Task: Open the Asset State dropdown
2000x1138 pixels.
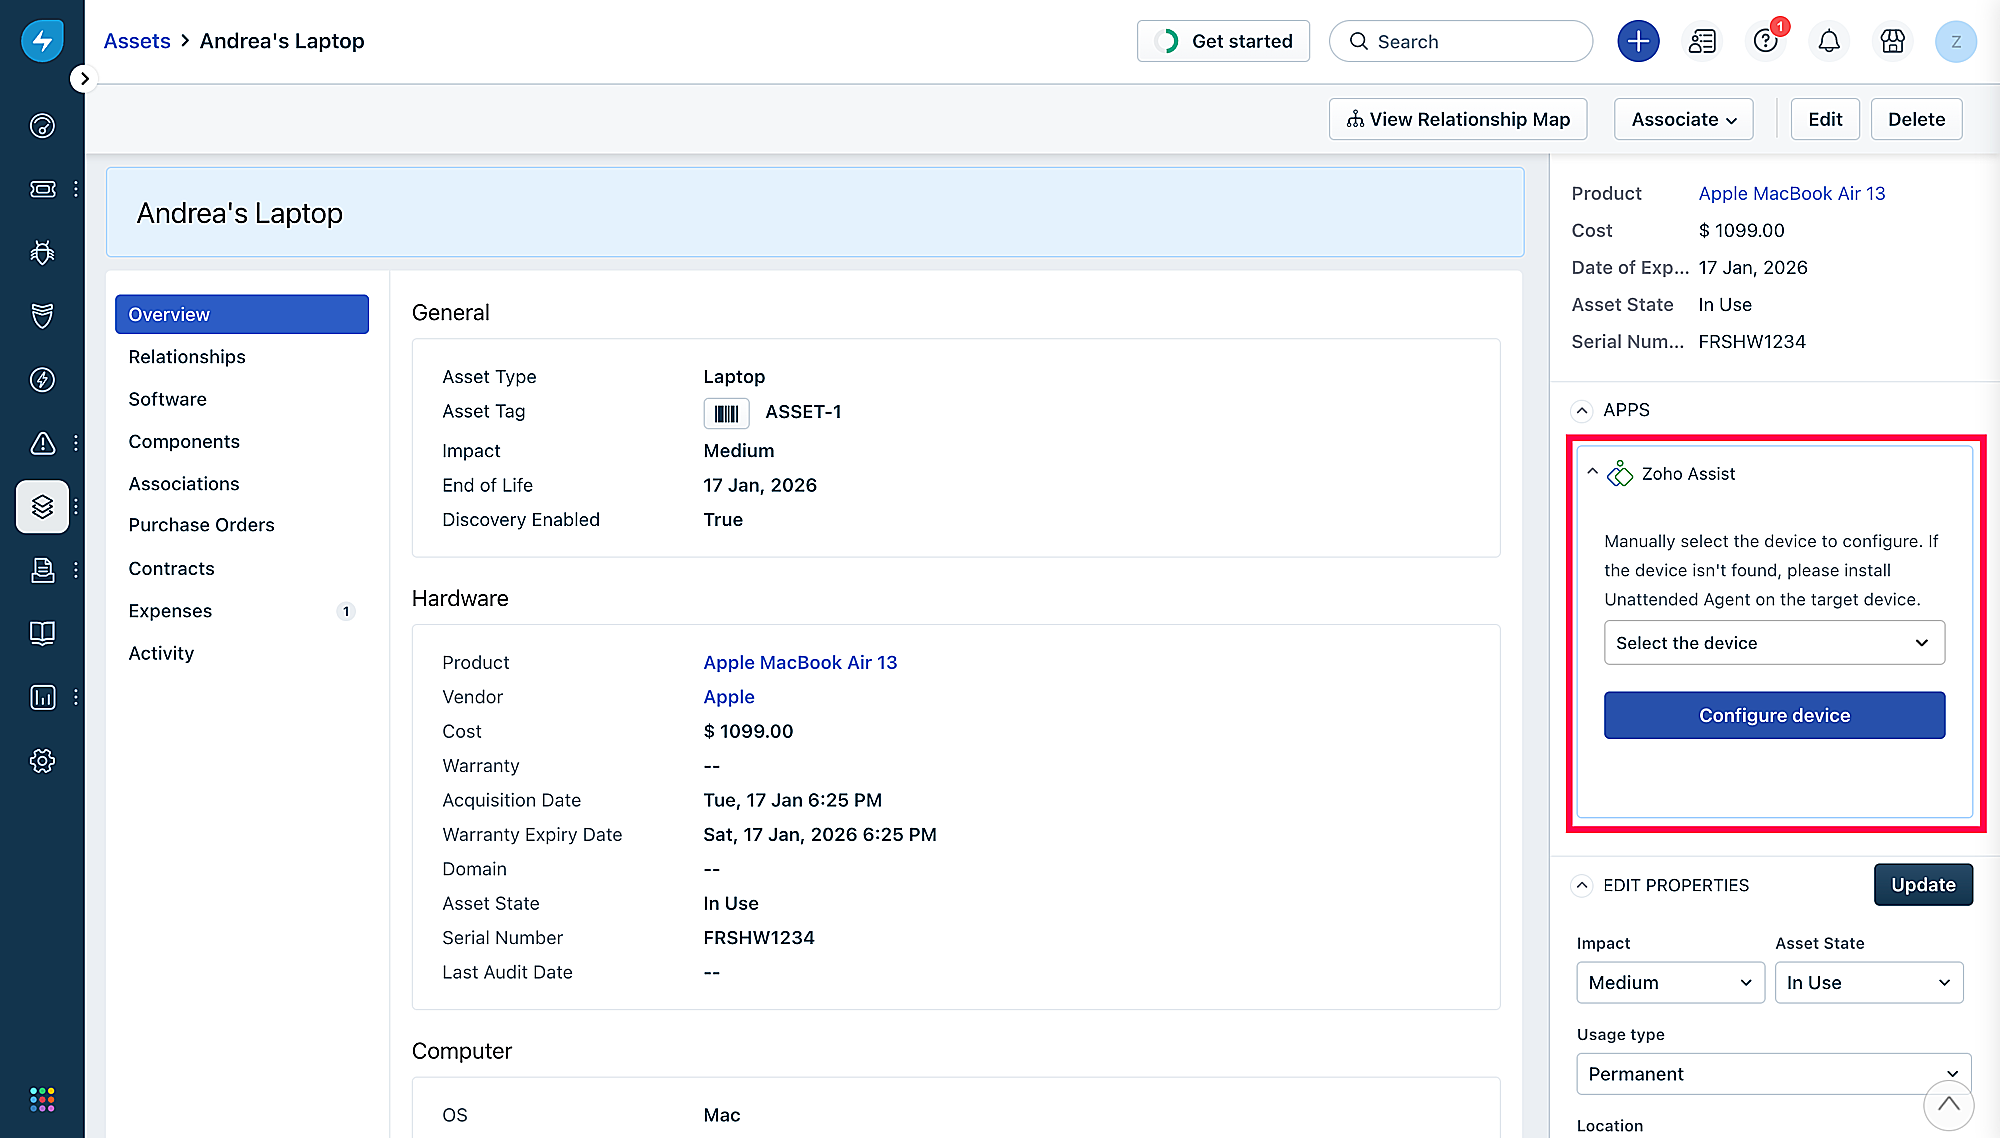Action: [1868, 983]
